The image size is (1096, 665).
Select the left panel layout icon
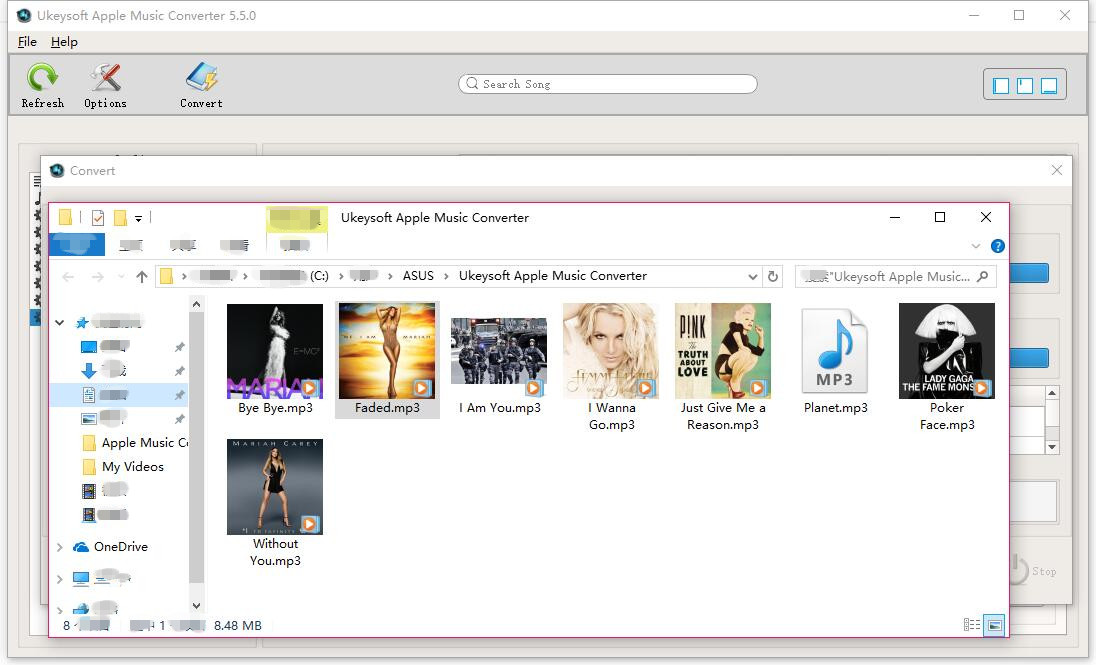[1000, 85]
